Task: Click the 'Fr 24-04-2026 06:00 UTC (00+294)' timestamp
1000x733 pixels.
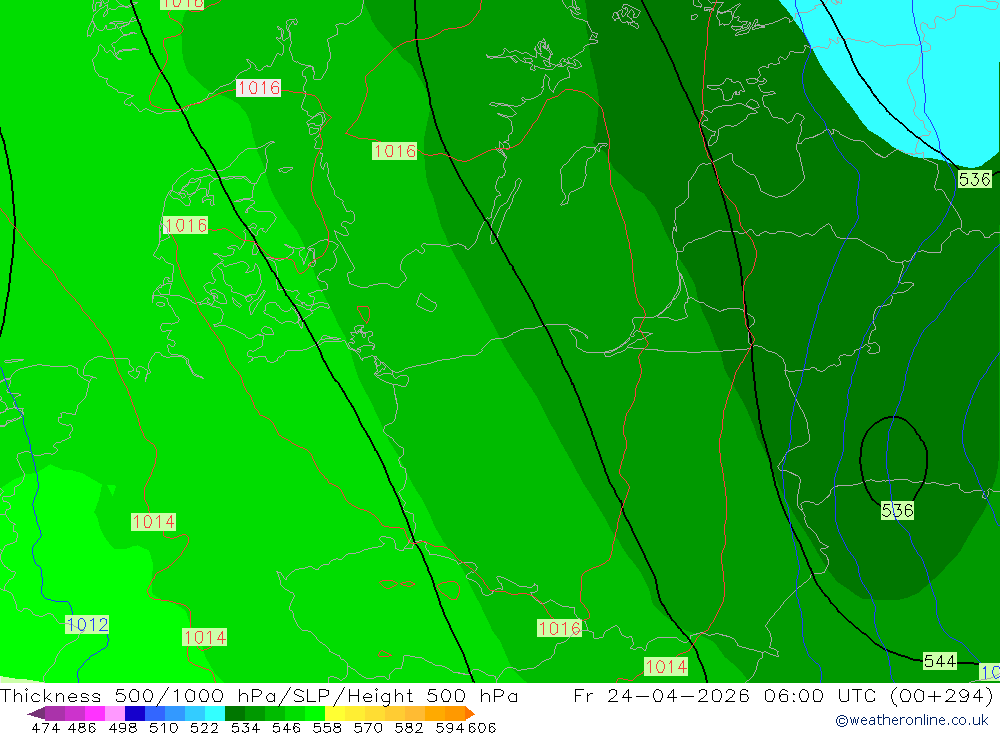Action: point(783,695)
